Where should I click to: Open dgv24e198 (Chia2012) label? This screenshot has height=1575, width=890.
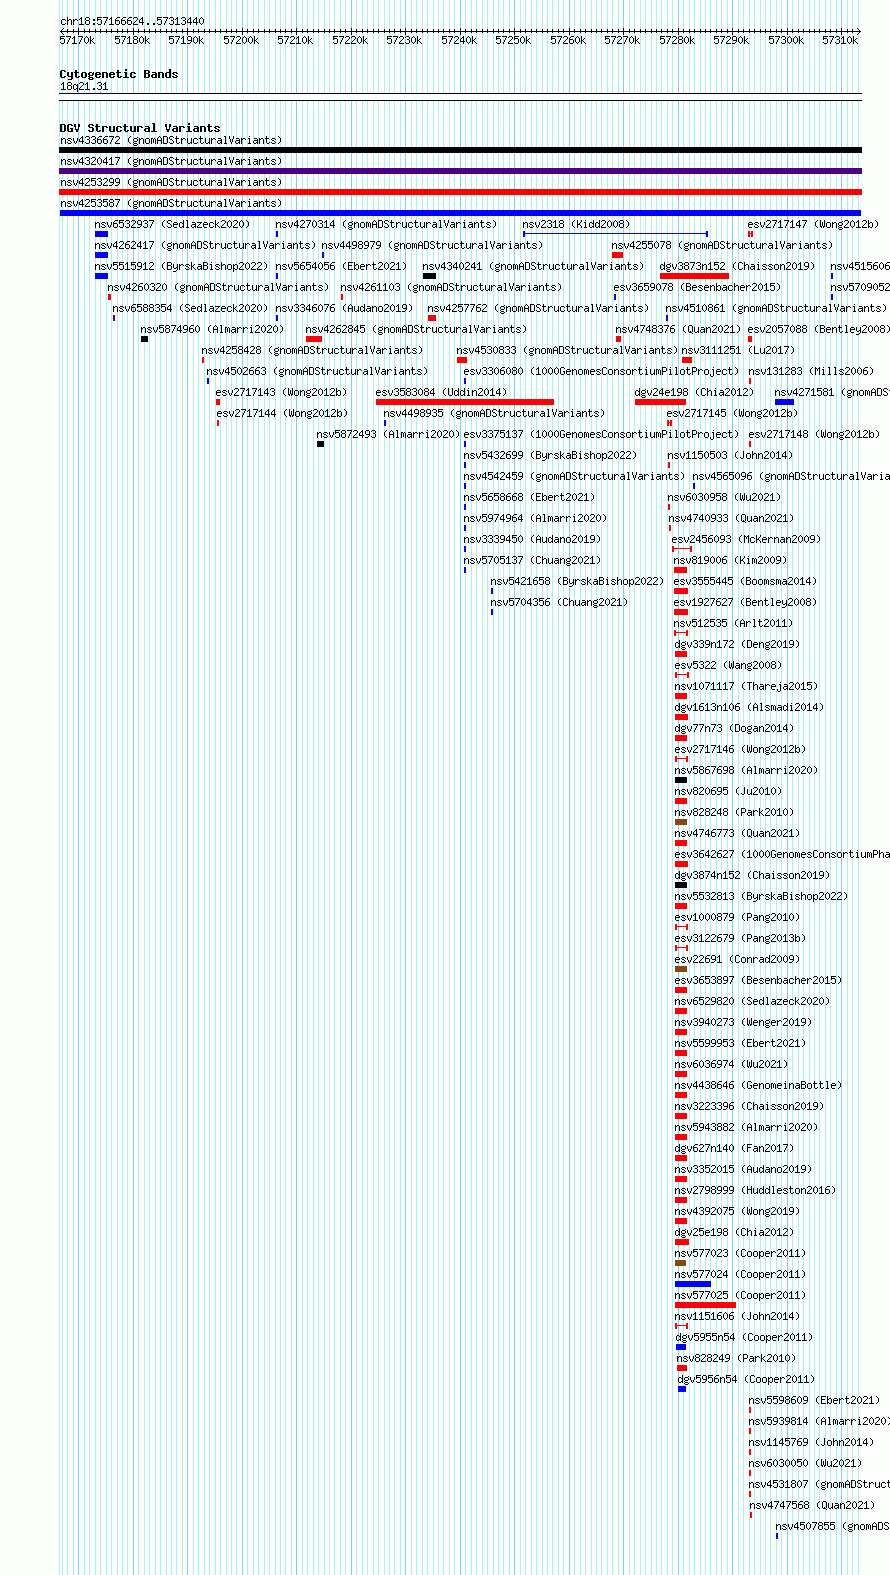[x=694, y=392]
